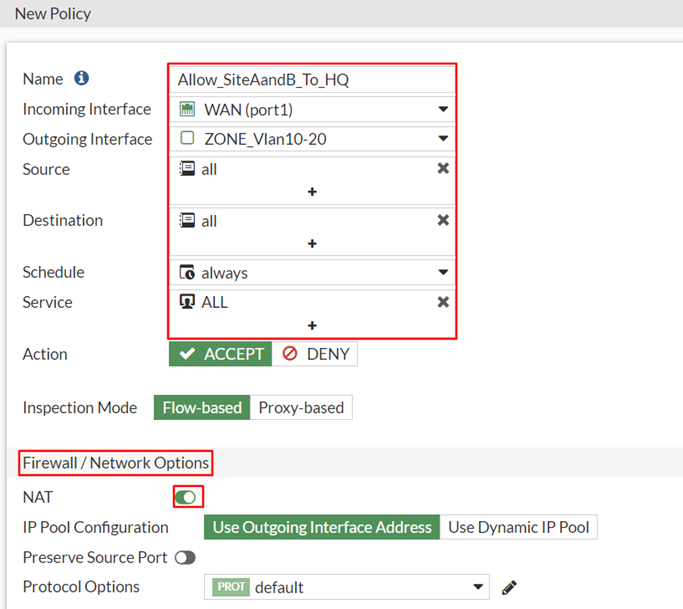This screenshot has height=609, width=683.
Task: Click the ALL service icon
Action: (187, 301)
